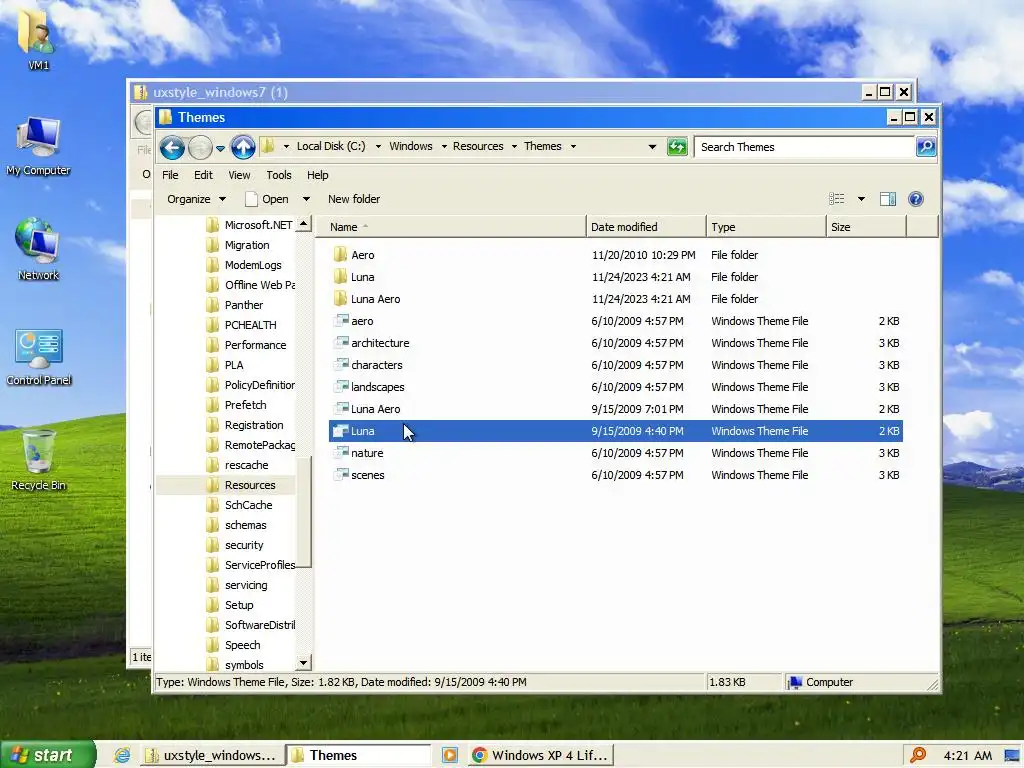Open the Organize dropdown
This screenshot has height=768, width=1024.
[196, 199]
